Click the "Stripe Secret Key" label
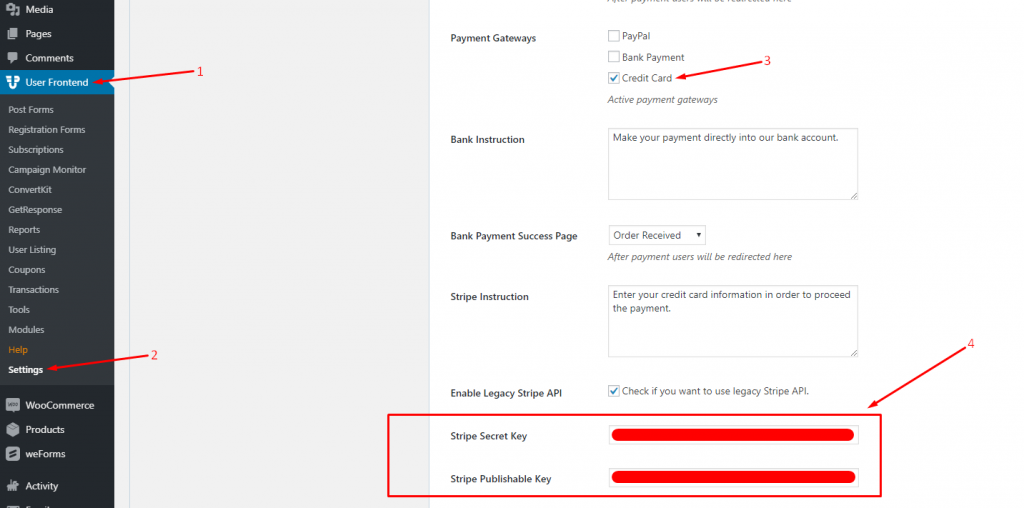The width and height of the screenshot is (1024, 508). 488,436
